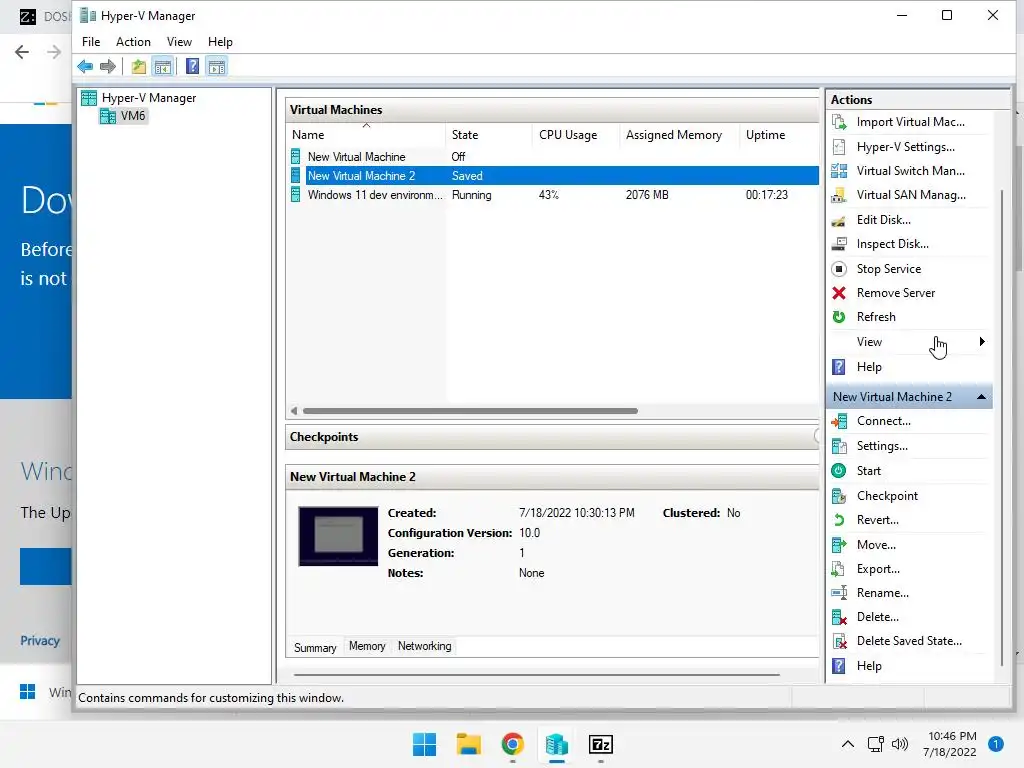Open the Action menu
Image resolution: width=1024 pixels, height=768 pixels.
click(x=133, y=42)
